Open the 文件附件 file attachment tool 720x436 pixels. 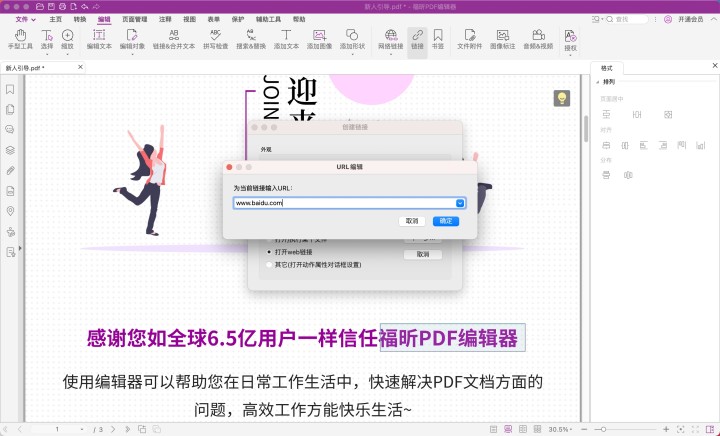coord(470,39)
